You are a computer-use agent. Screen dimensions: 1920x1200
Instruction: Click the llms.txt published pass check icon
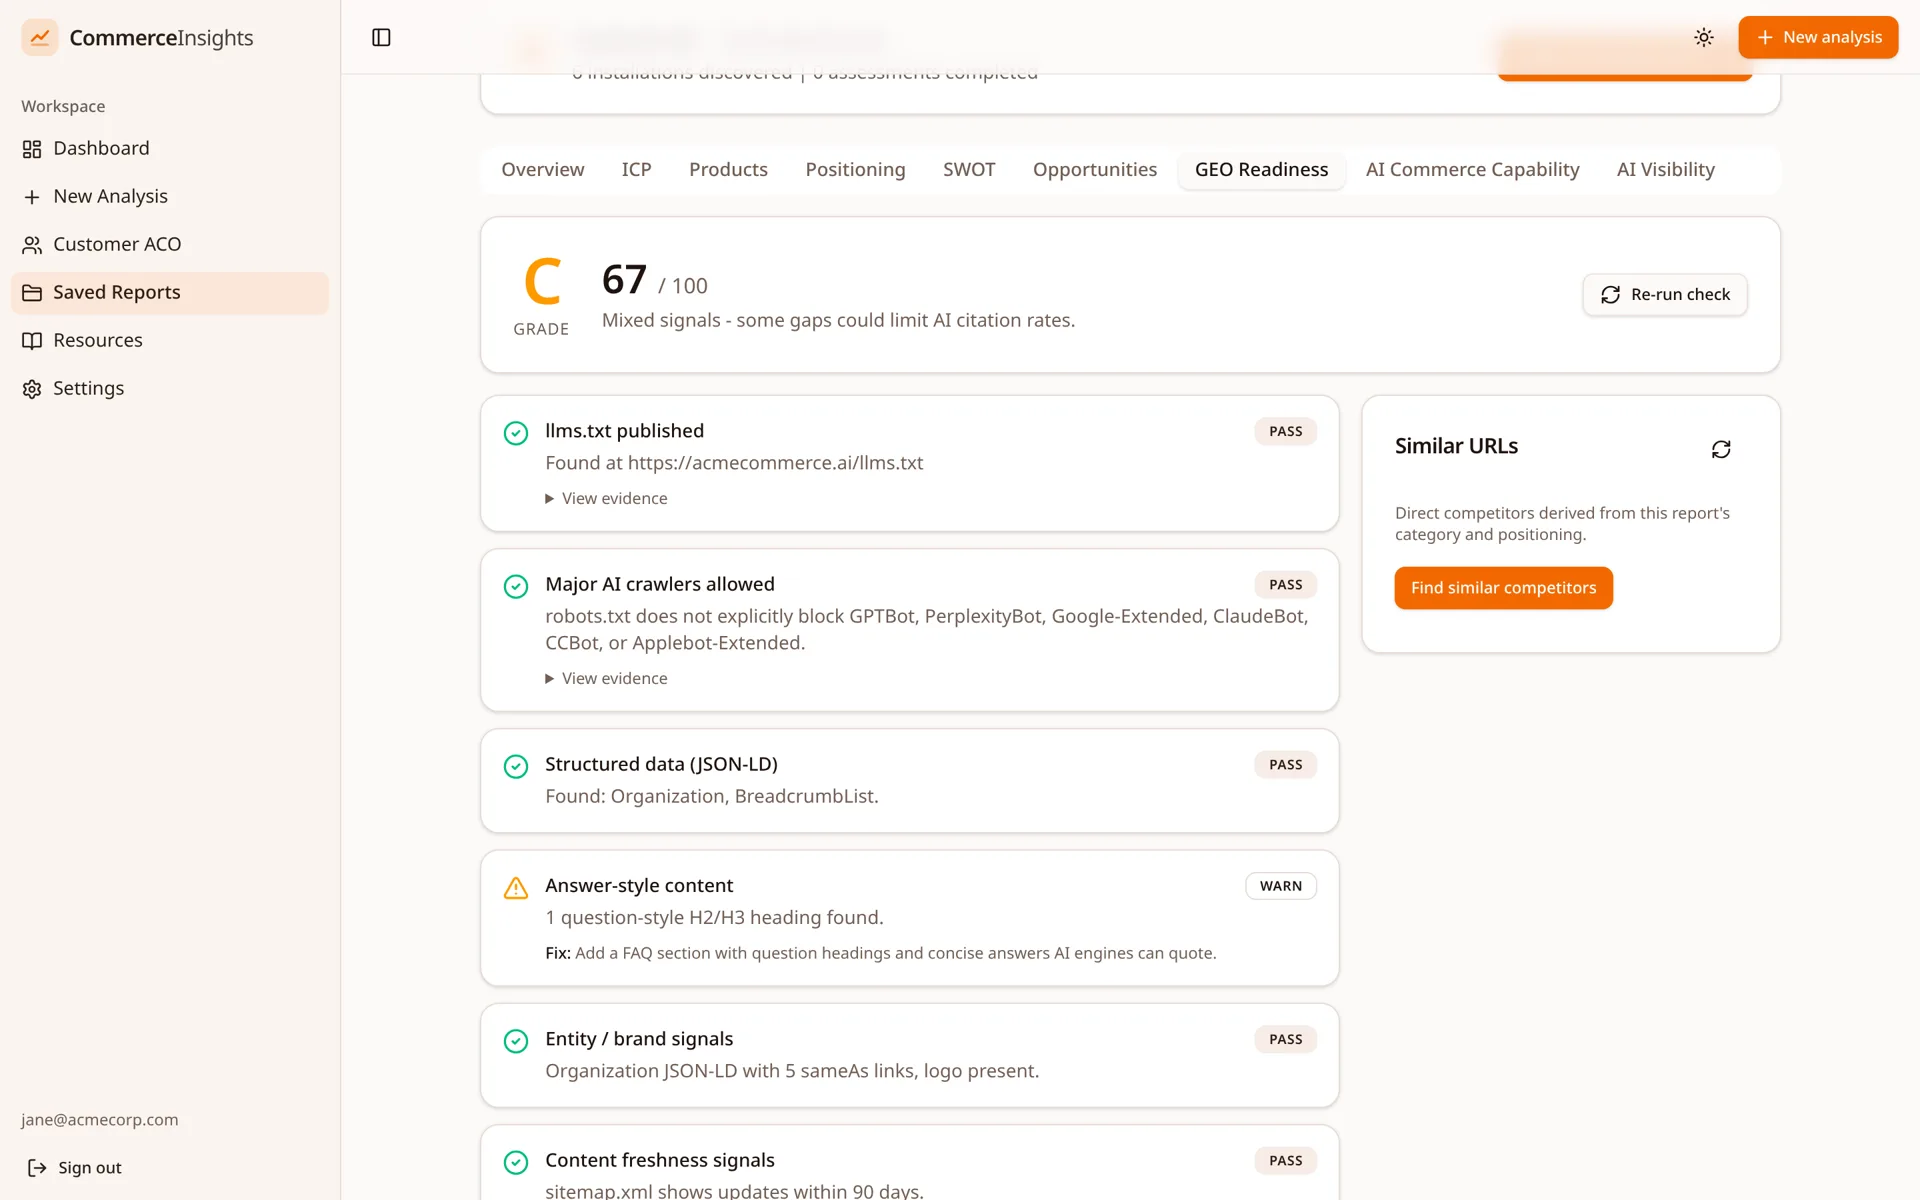pyautogui.click(x=516, y=433)
